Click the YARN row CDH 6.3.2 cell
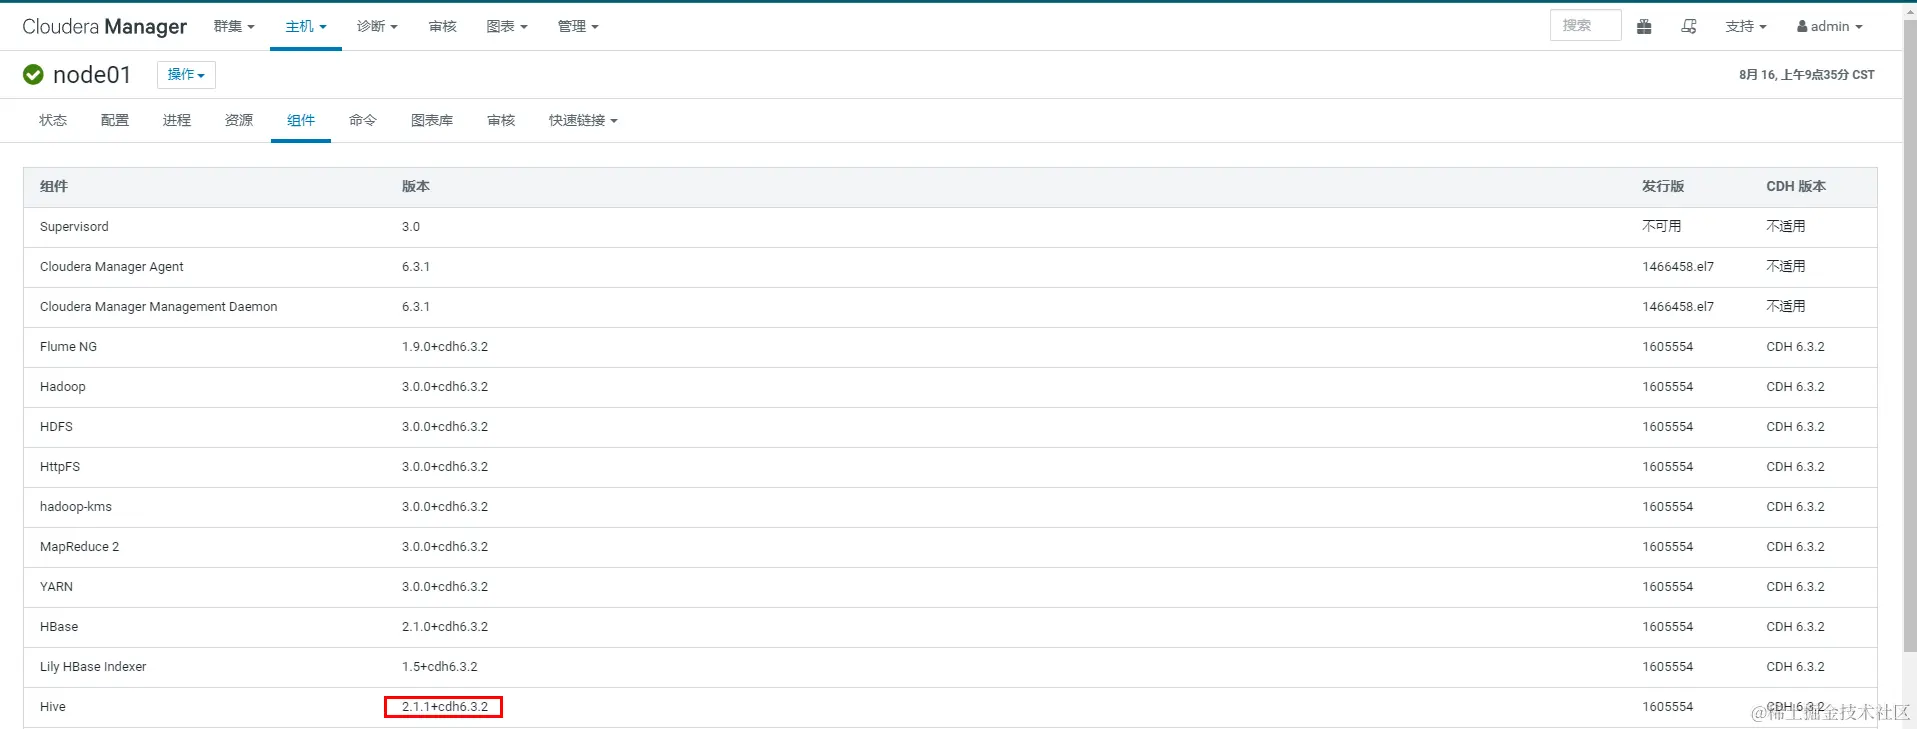The image size is (1917, 729). (x=1795, y=587)
